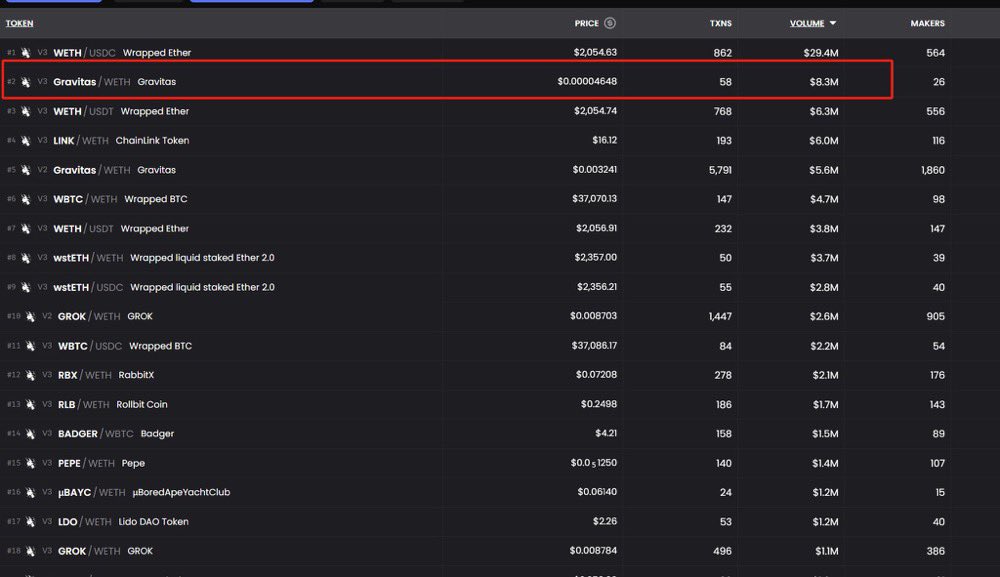Click the 1,447 transactions value for GROK
The image size is (1000, 577).
(720, 317)
